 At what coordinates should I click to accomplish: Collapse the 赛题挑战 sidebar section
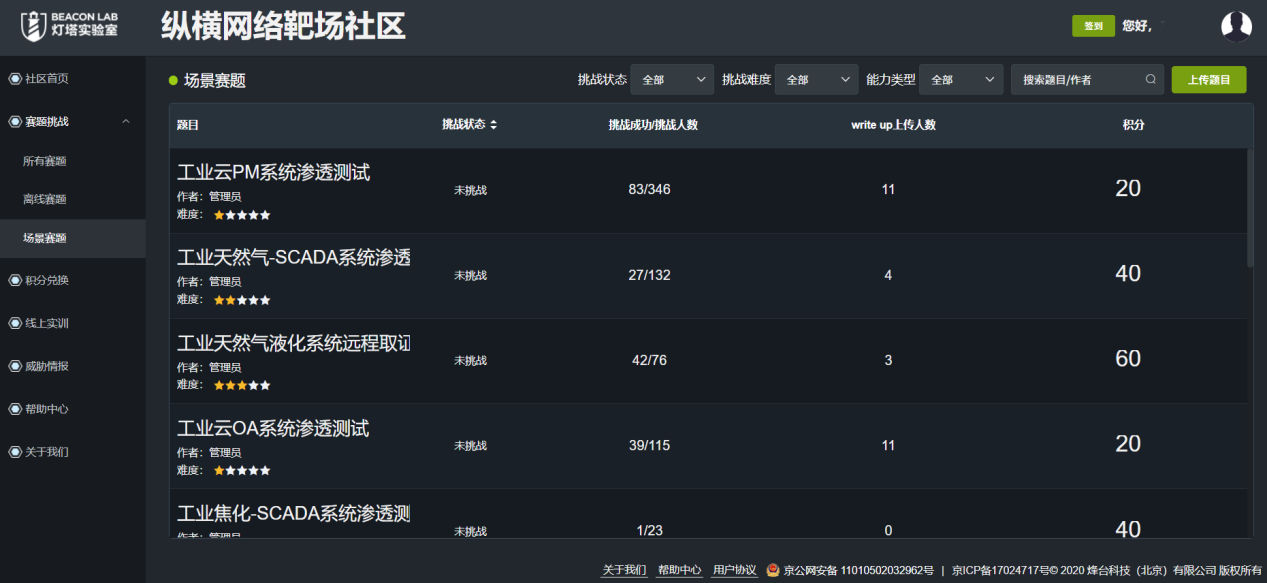(126, 122)
